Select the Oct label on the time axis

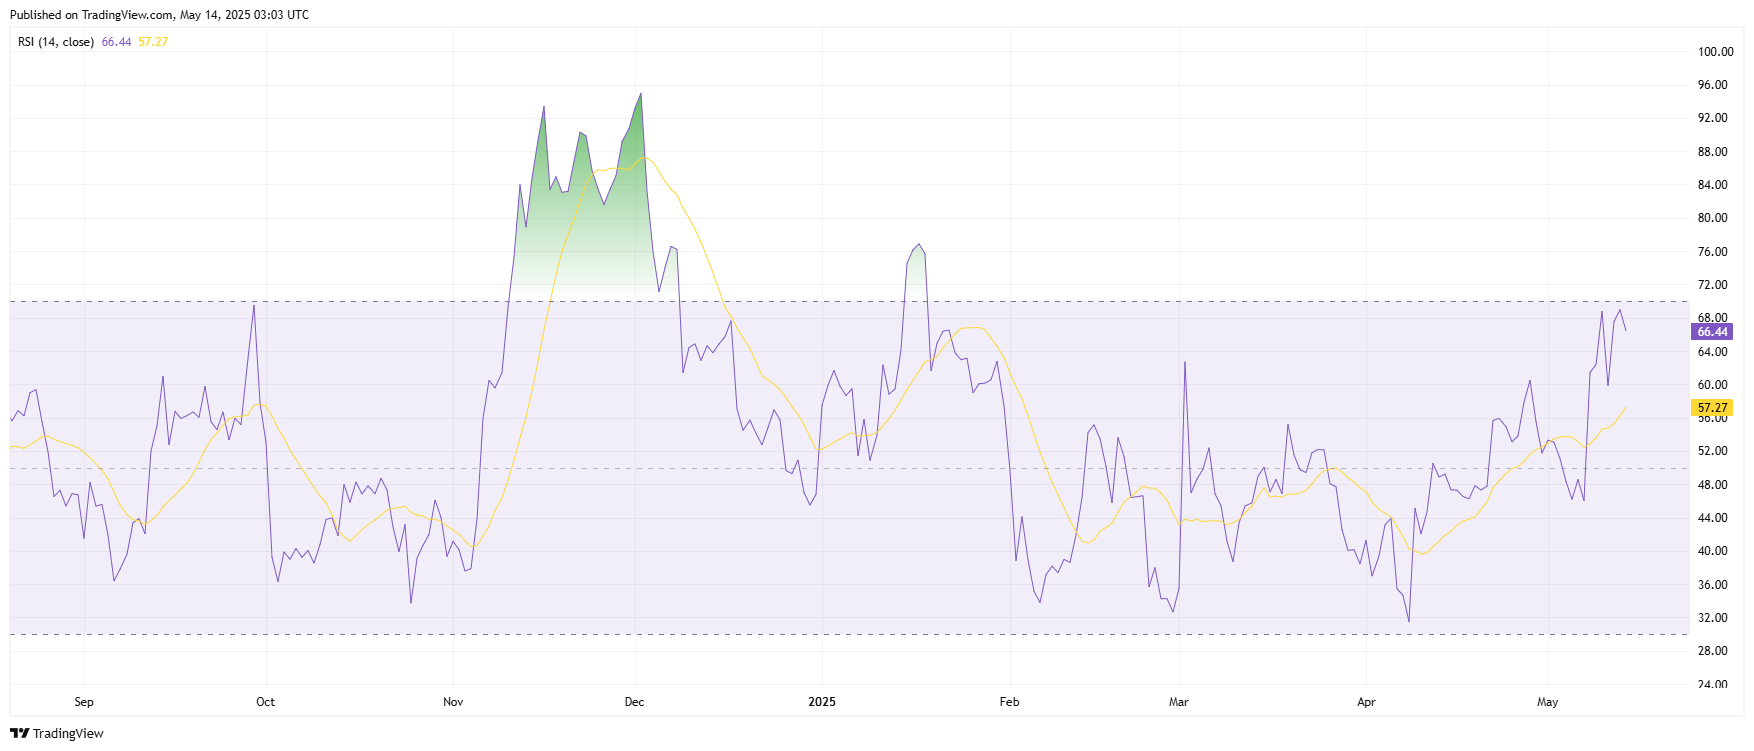(266, 702)
